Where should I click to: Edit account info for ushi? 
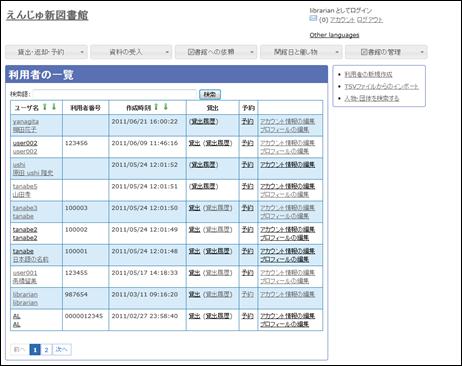click(x=287, y=165)
